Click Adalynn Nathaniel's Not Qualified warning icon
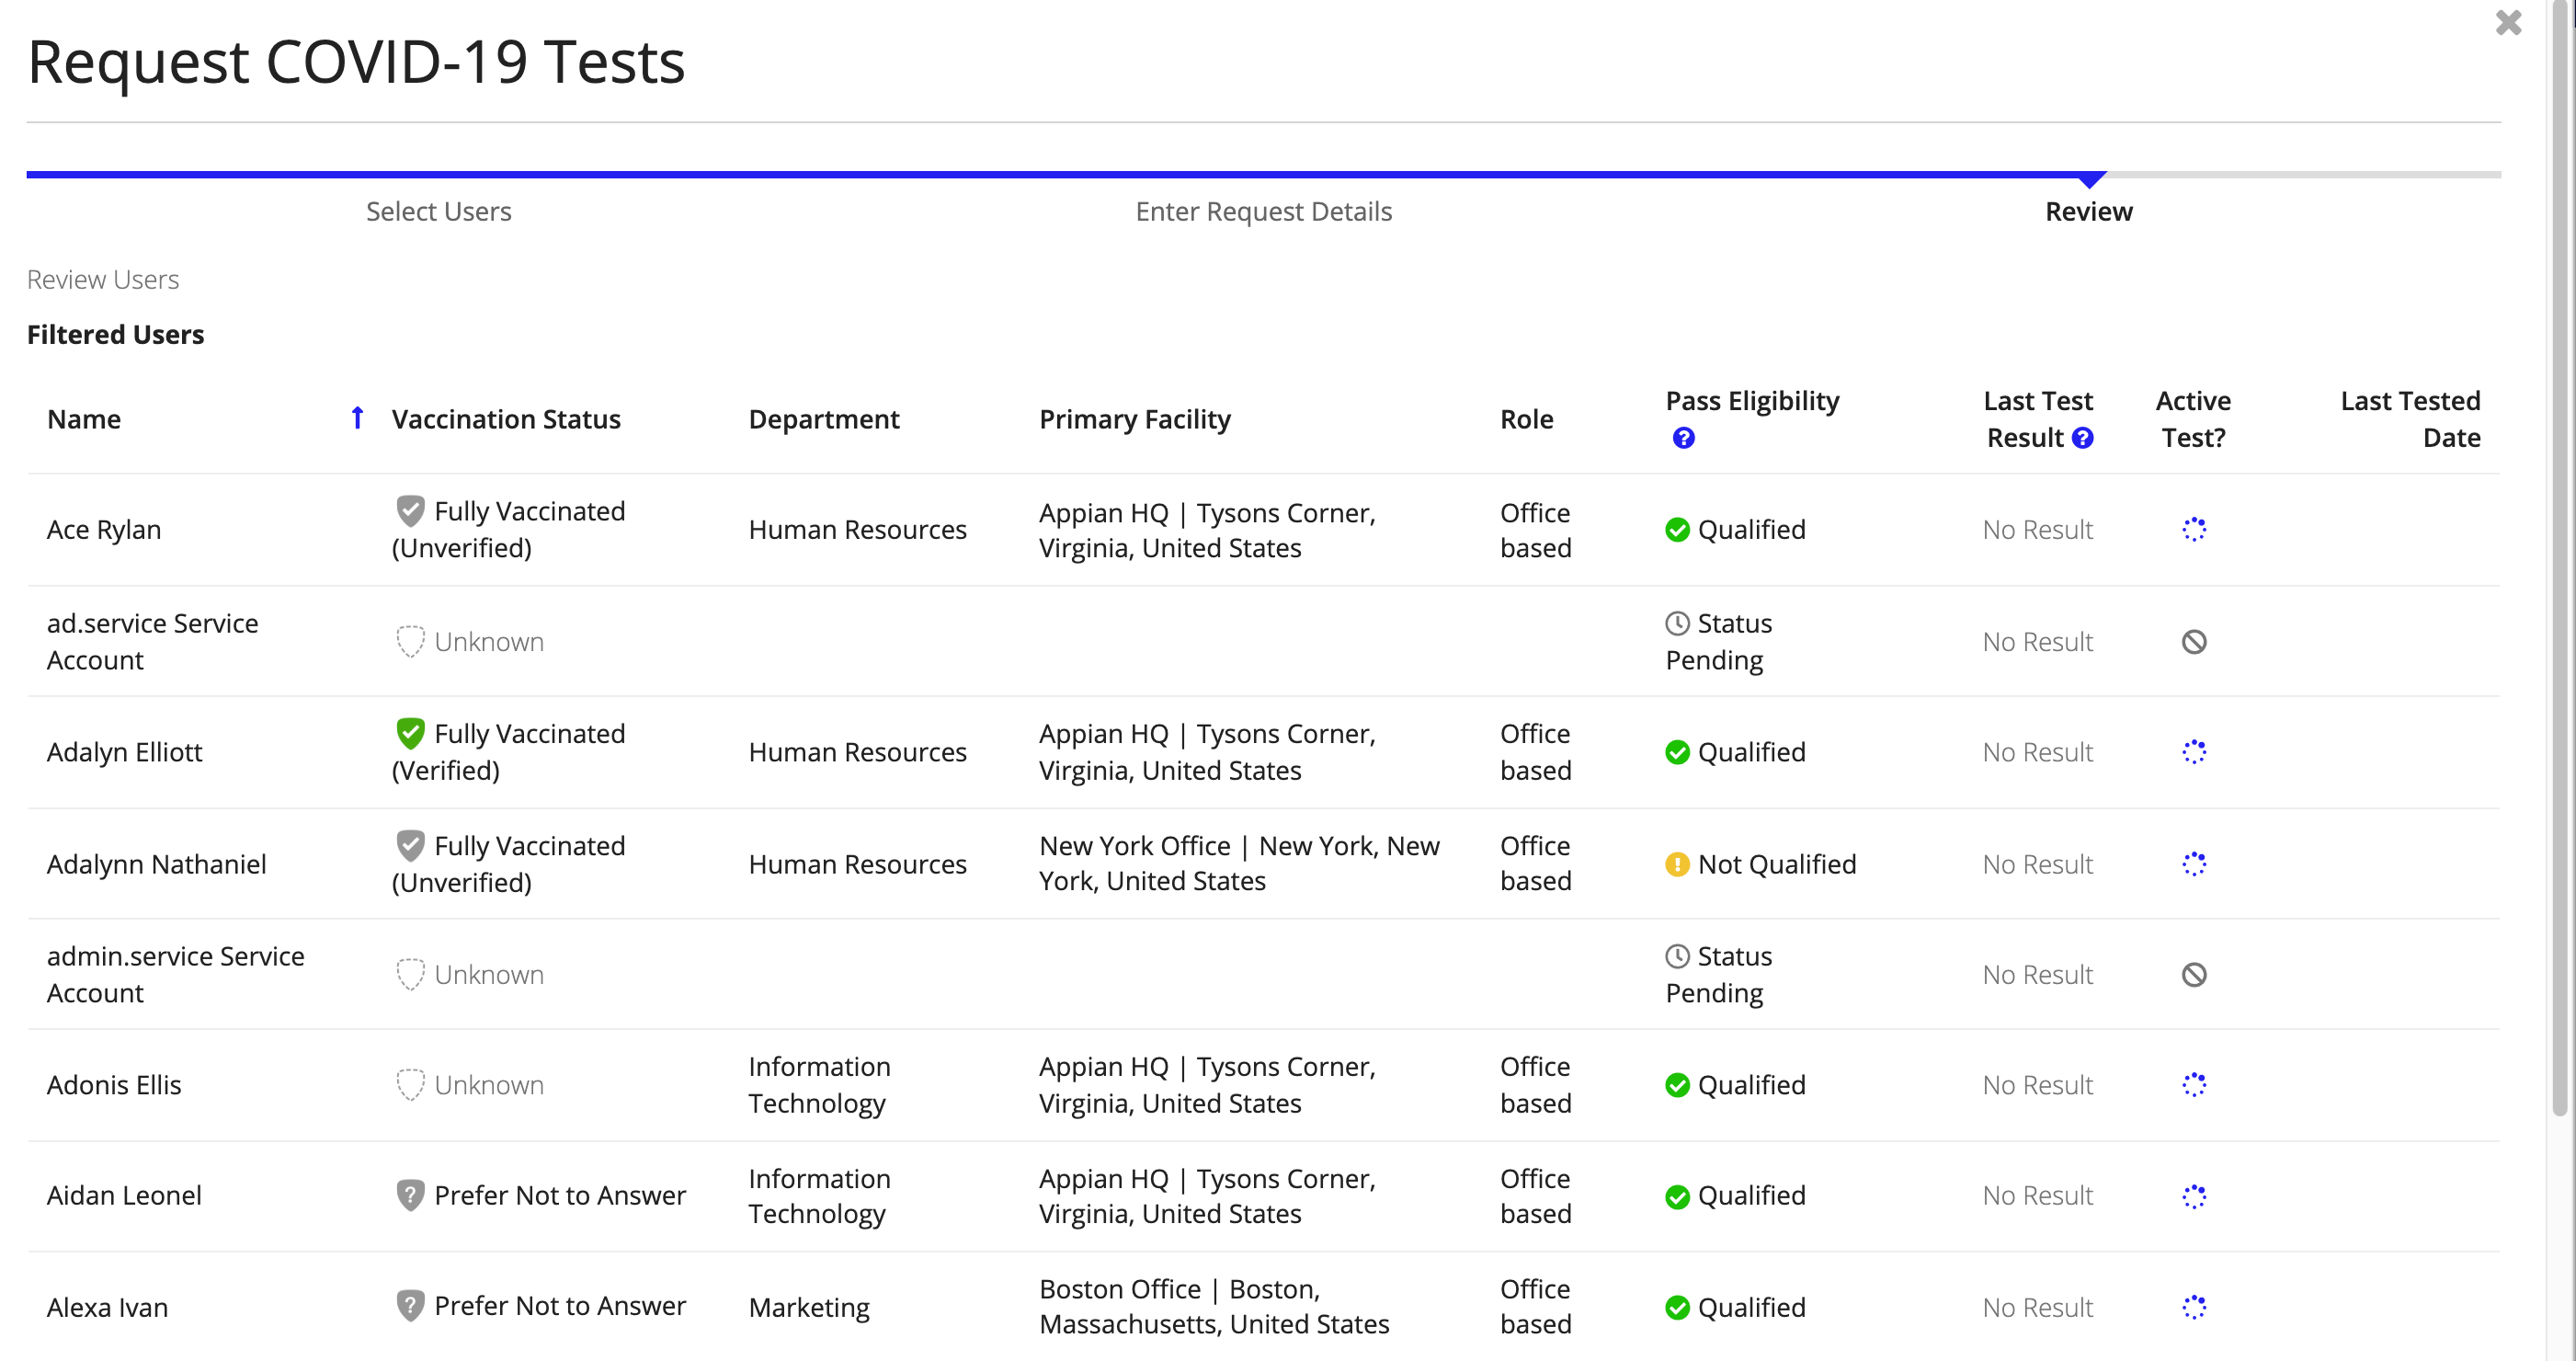The image size is (2576, 1361). tap(1677, 864)
